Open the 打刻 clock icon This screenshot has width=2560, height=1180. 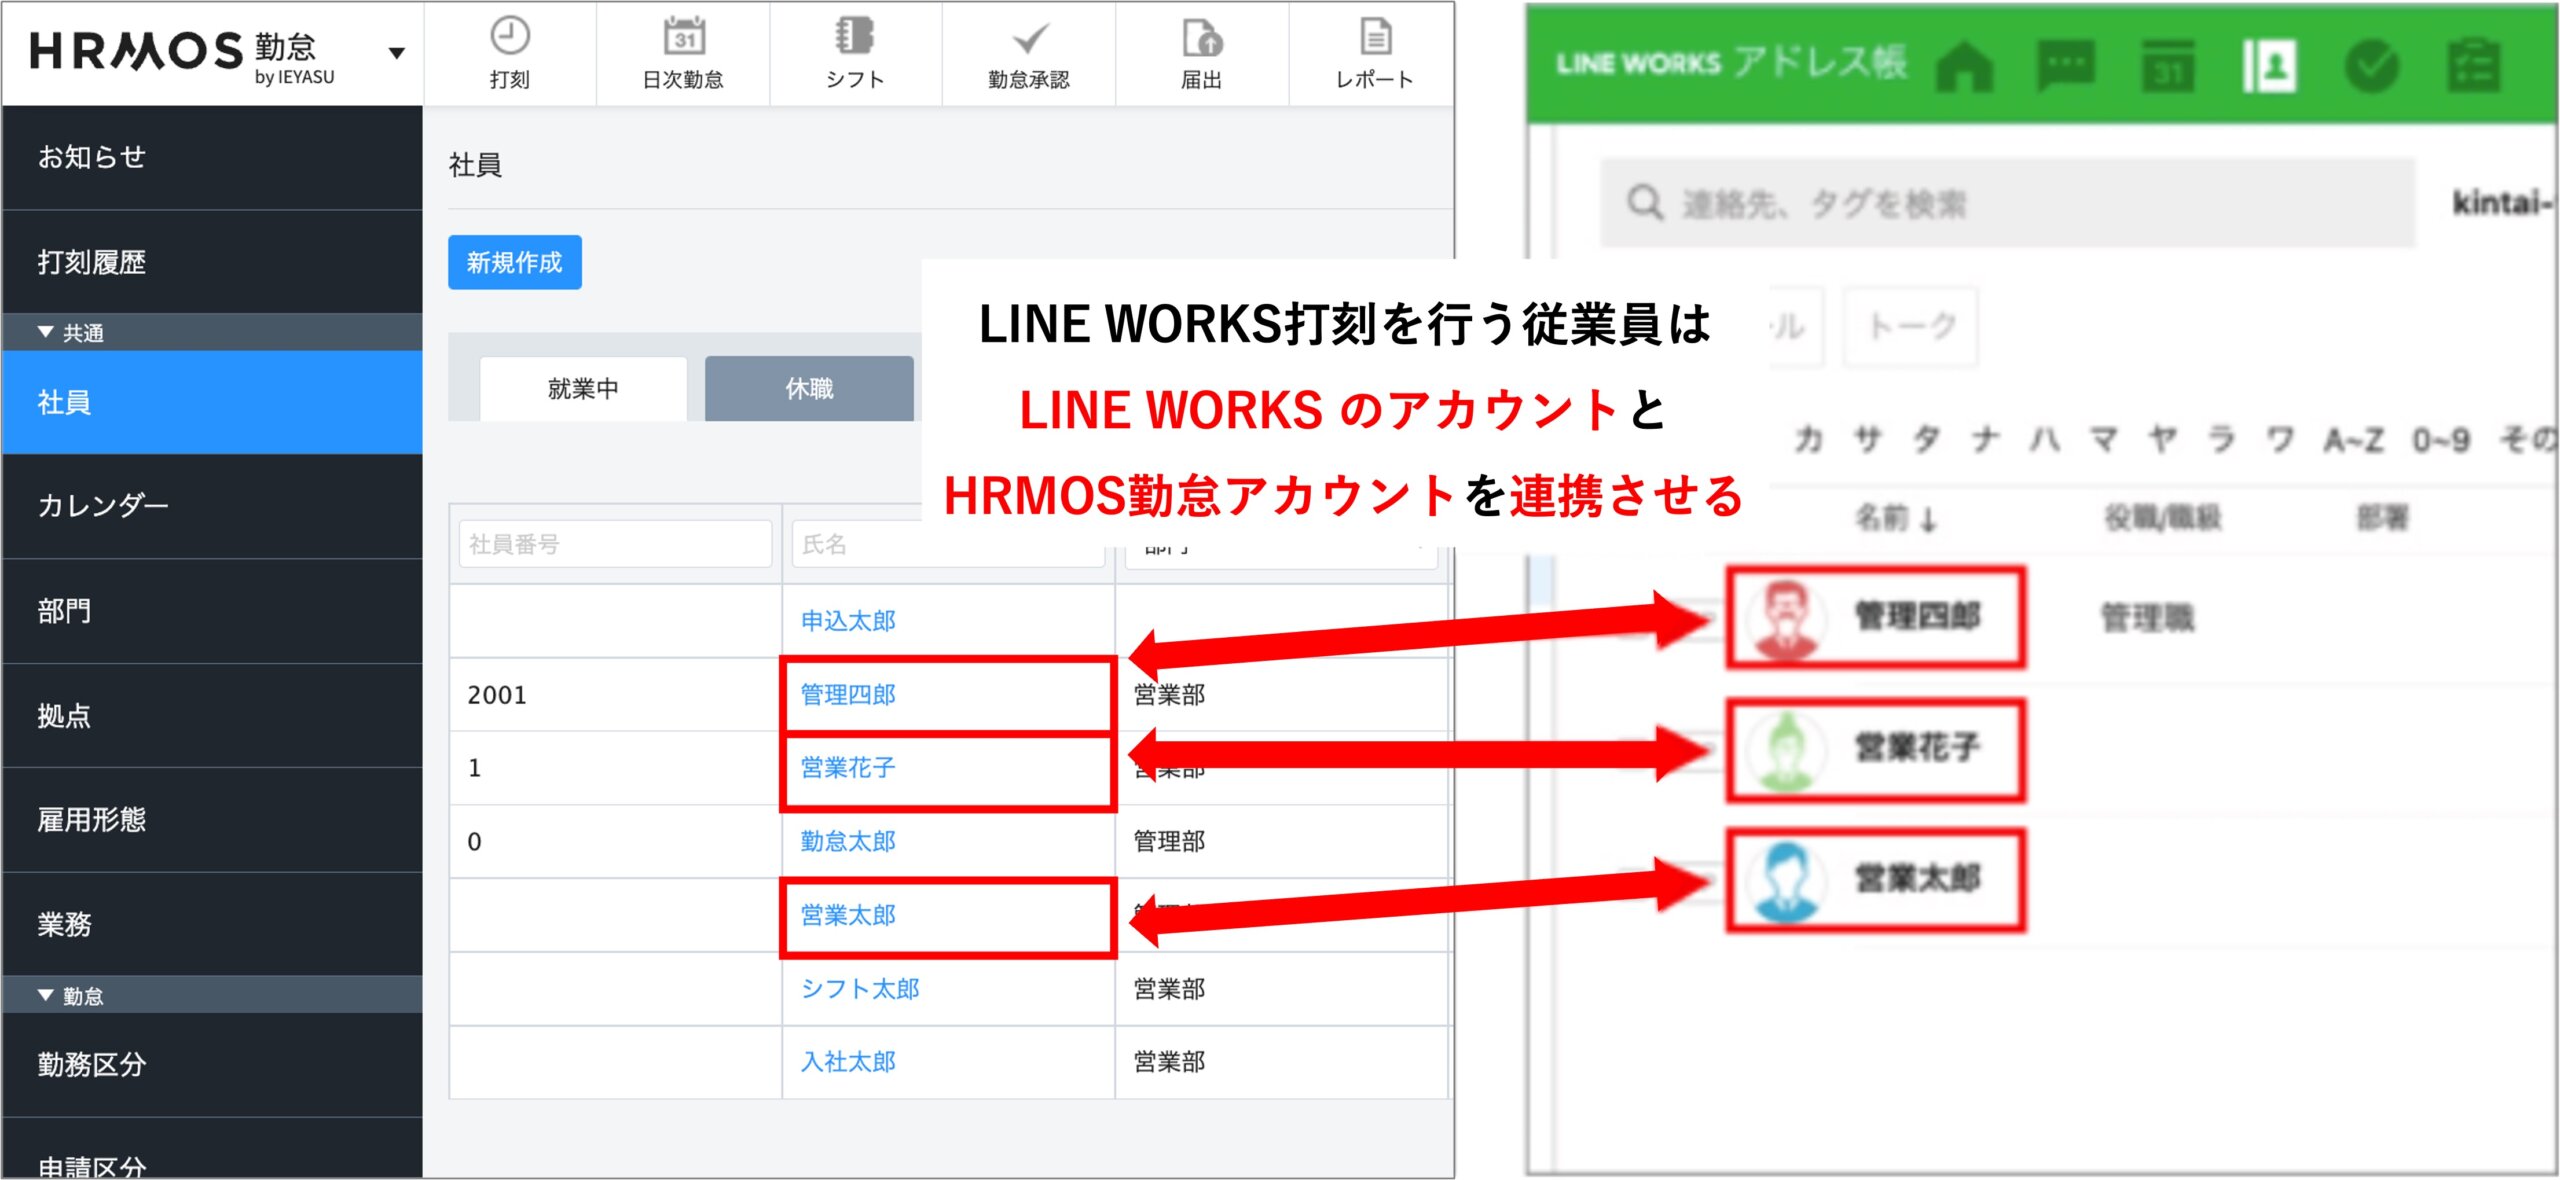(x=509, y=36)
